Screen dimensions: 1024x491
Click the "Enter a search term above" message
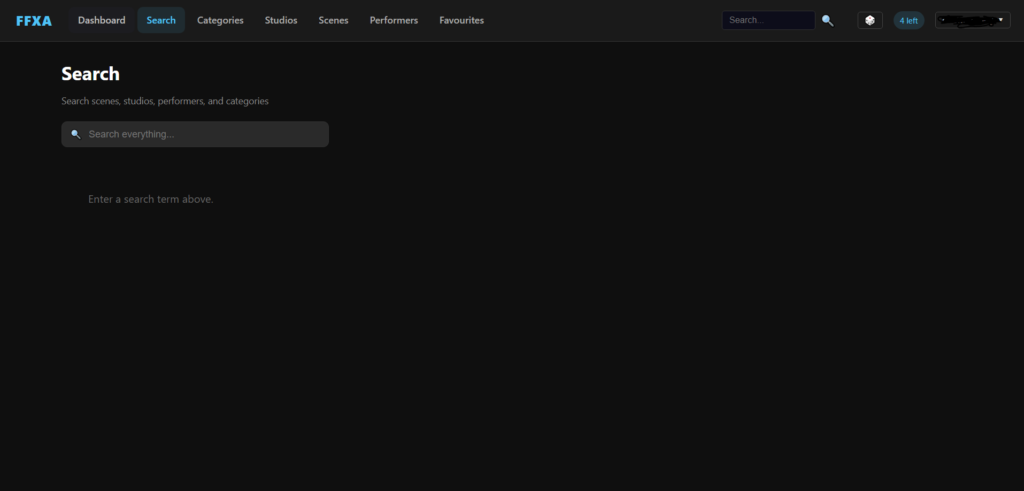(x=151, y=199)
